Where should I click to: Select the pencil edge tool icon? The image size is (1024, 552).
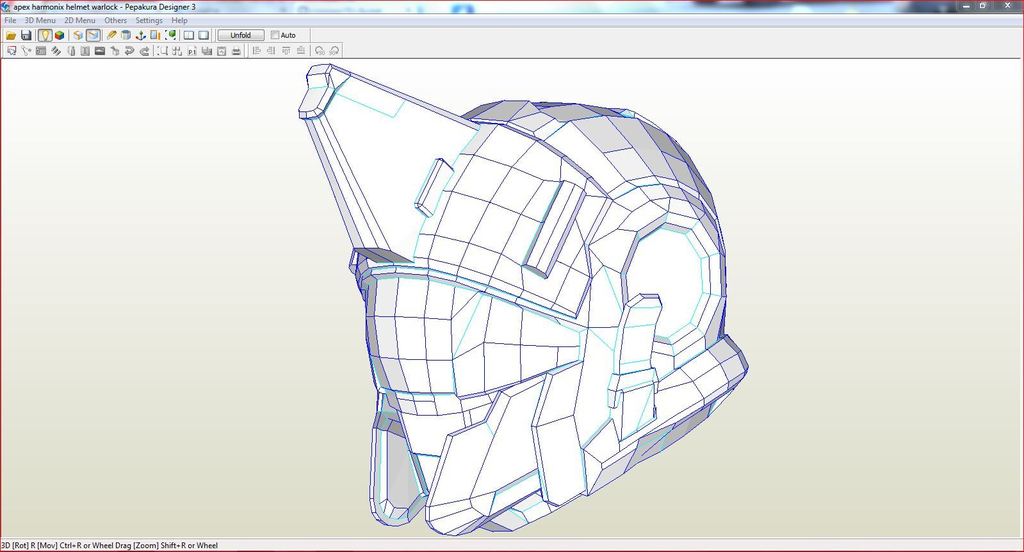(110, 35)
